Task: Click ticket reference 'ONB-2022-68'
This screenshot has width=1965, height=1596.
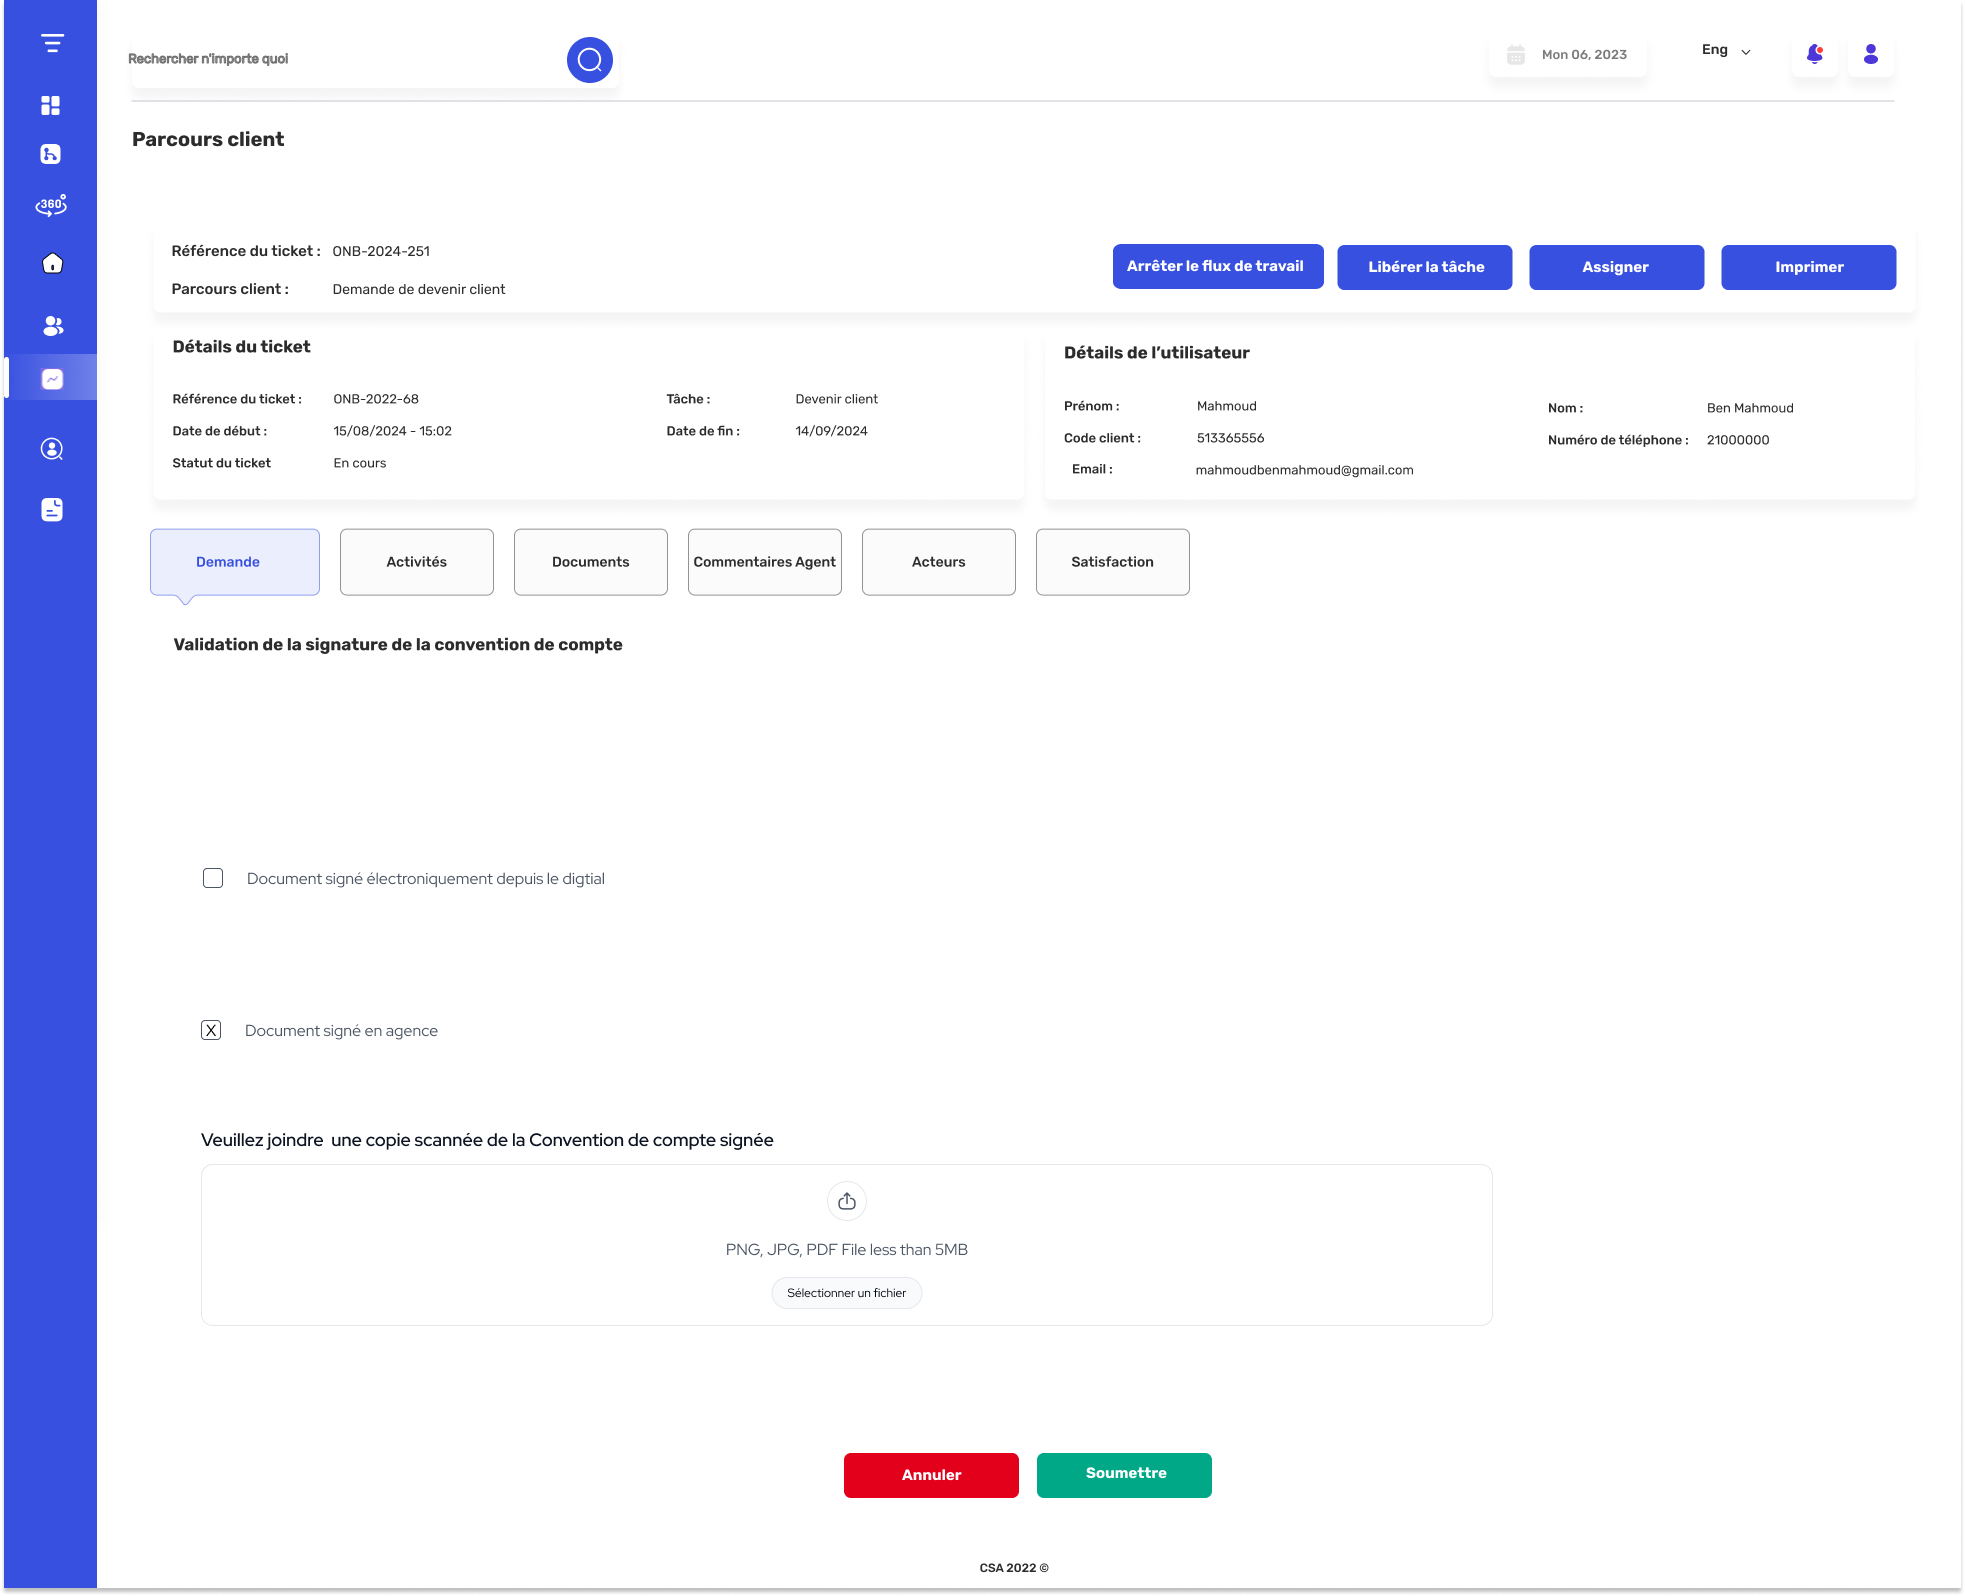Action: pos(376,399)
